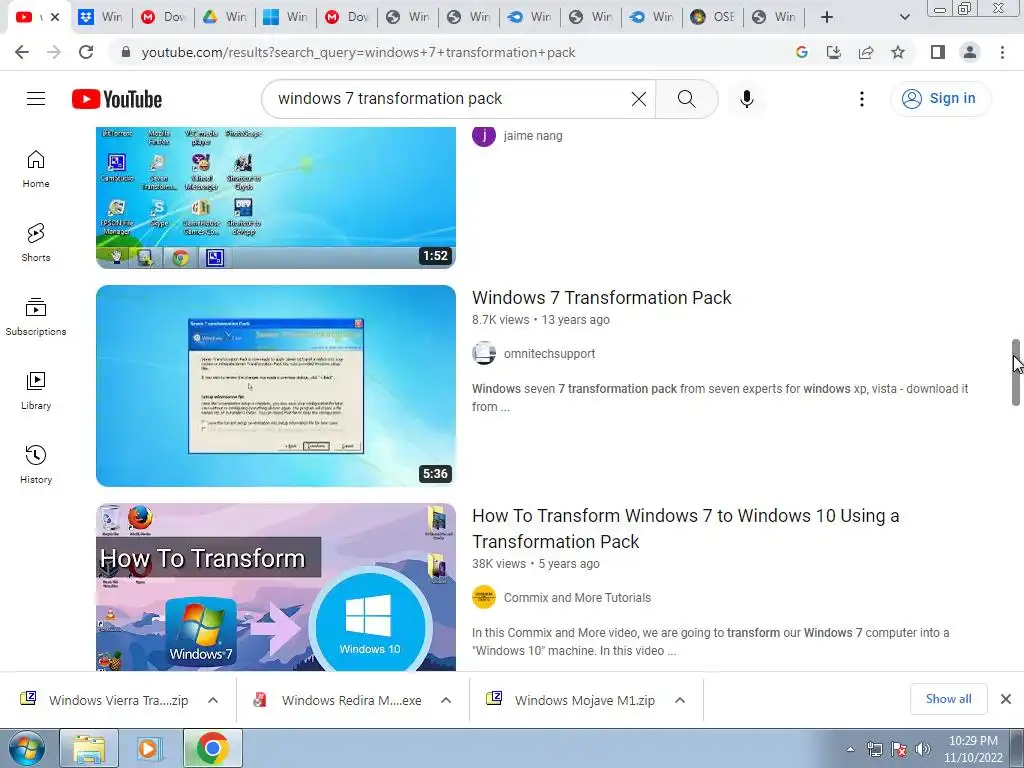This screenshot has height=768, width=1024.
Task: Close the downloads bar
Action: pyautogui.click(x=1006, y=699)
